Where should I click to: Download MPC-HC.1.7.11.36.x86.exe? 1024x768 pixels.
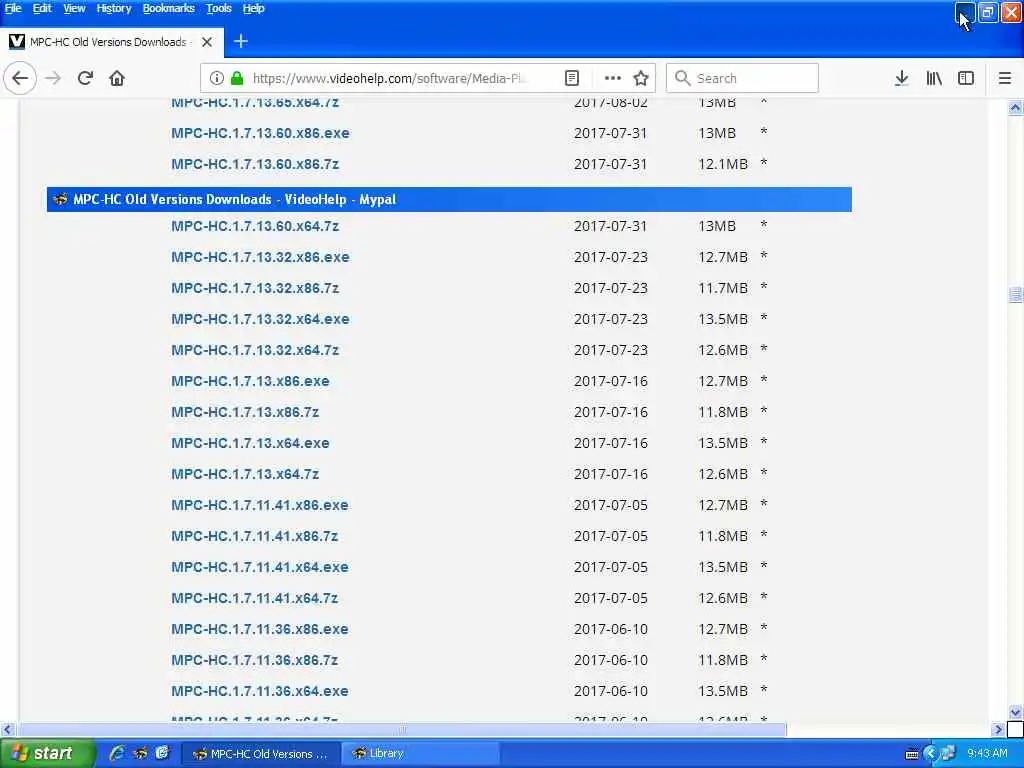260,630
